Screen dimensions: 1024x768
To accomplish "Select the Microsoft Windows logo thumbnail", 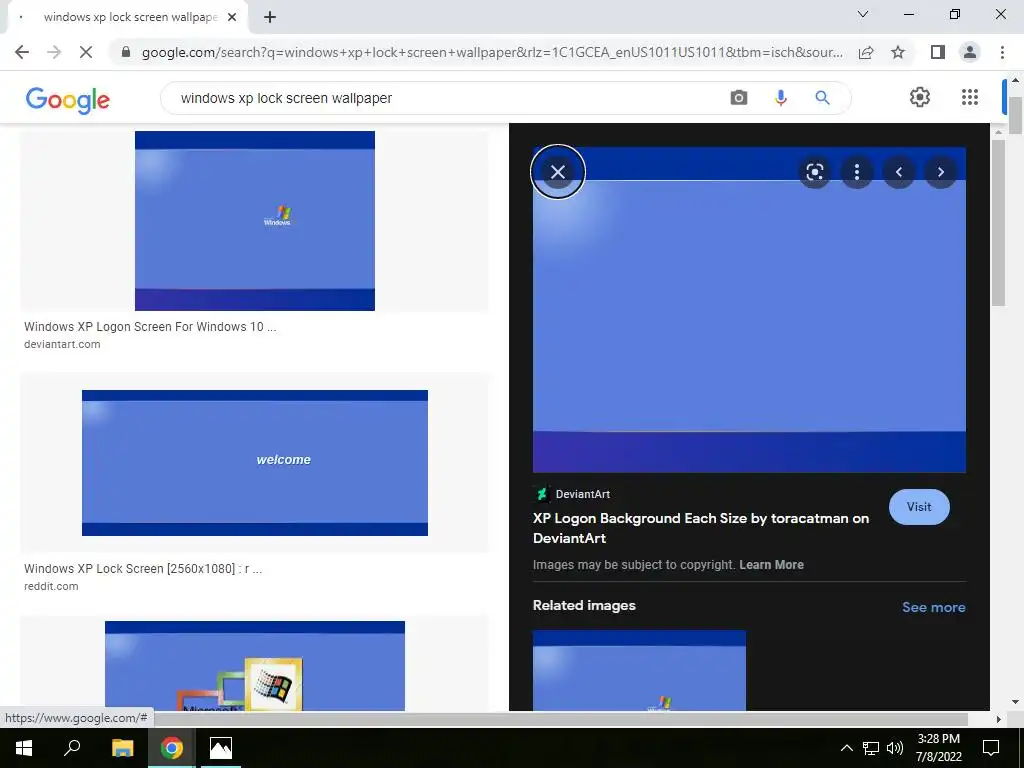I will (x=255, y=665).
